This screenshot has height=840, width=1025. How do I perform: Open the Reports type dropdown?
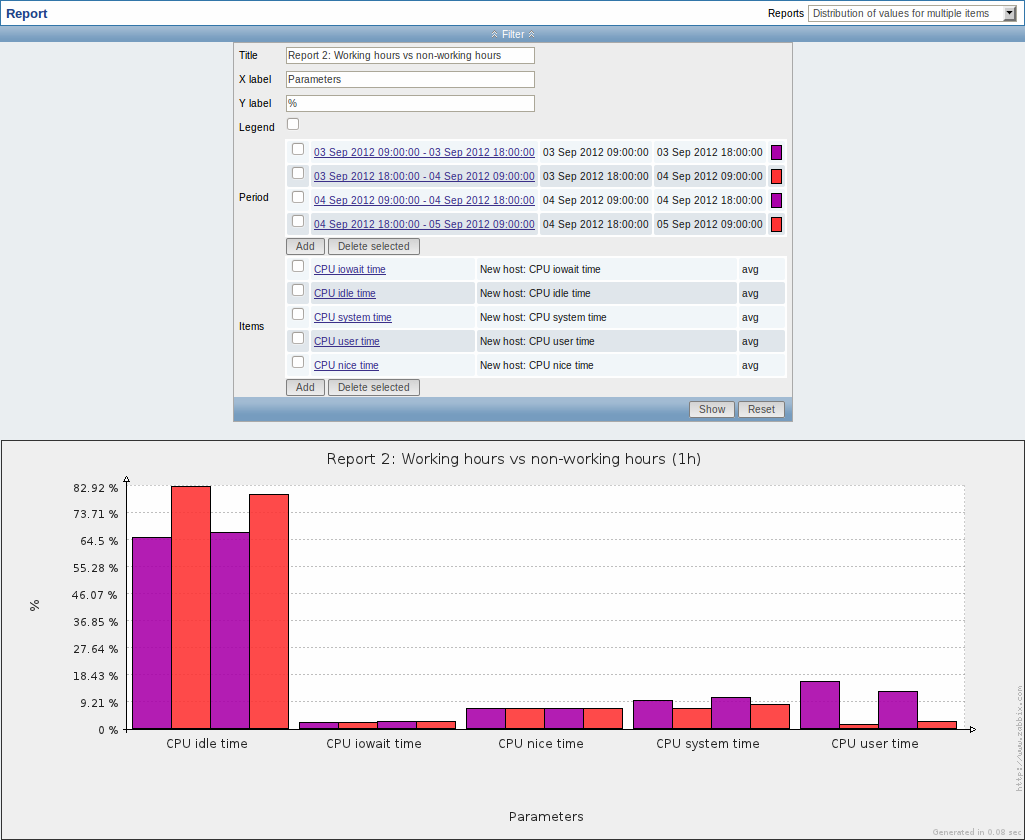click(912, 13)
